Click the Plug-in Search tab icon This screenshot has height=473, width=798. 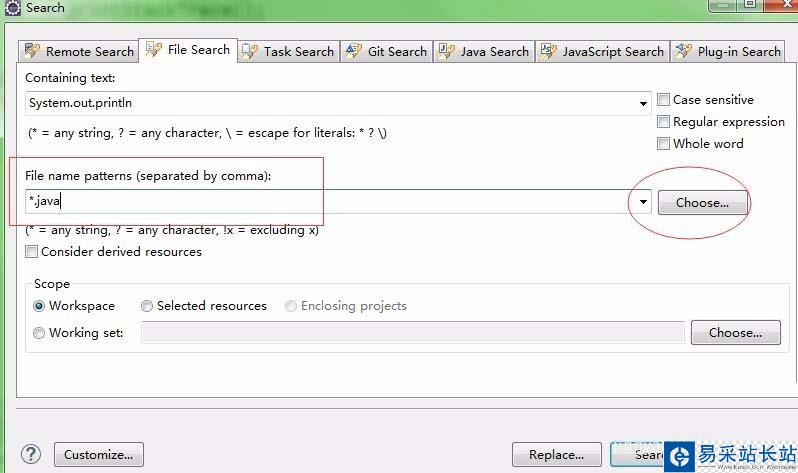pyautogui.click(x=684, y=51)
